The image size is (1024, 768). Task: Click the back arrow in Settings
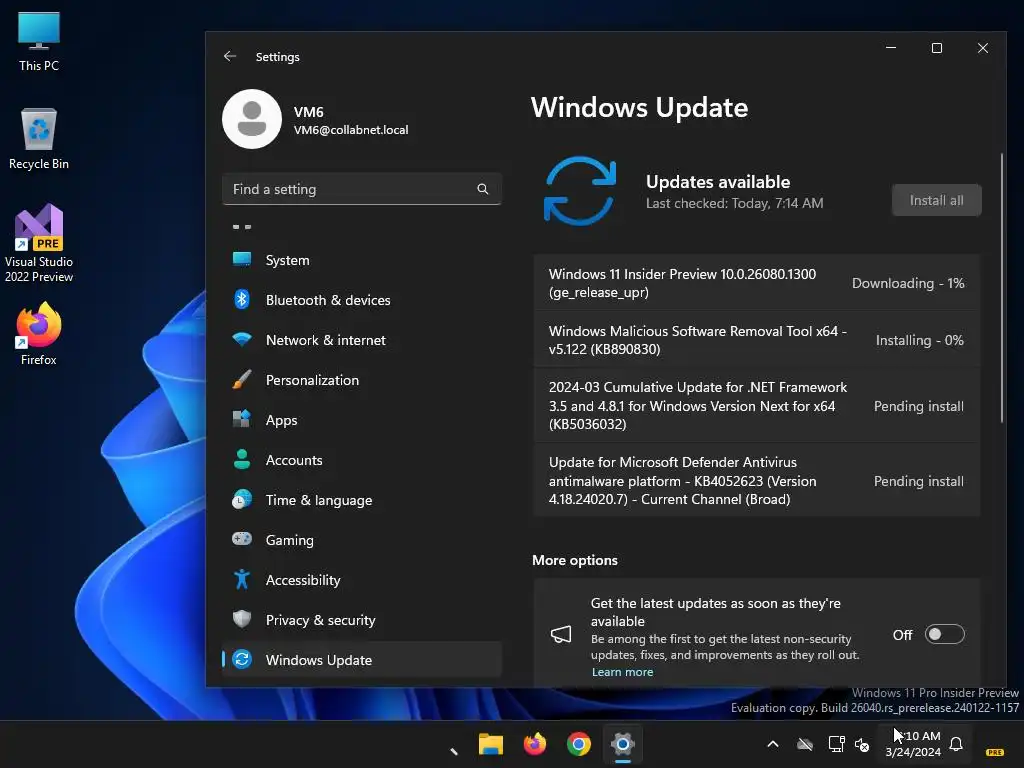(230, 56)
